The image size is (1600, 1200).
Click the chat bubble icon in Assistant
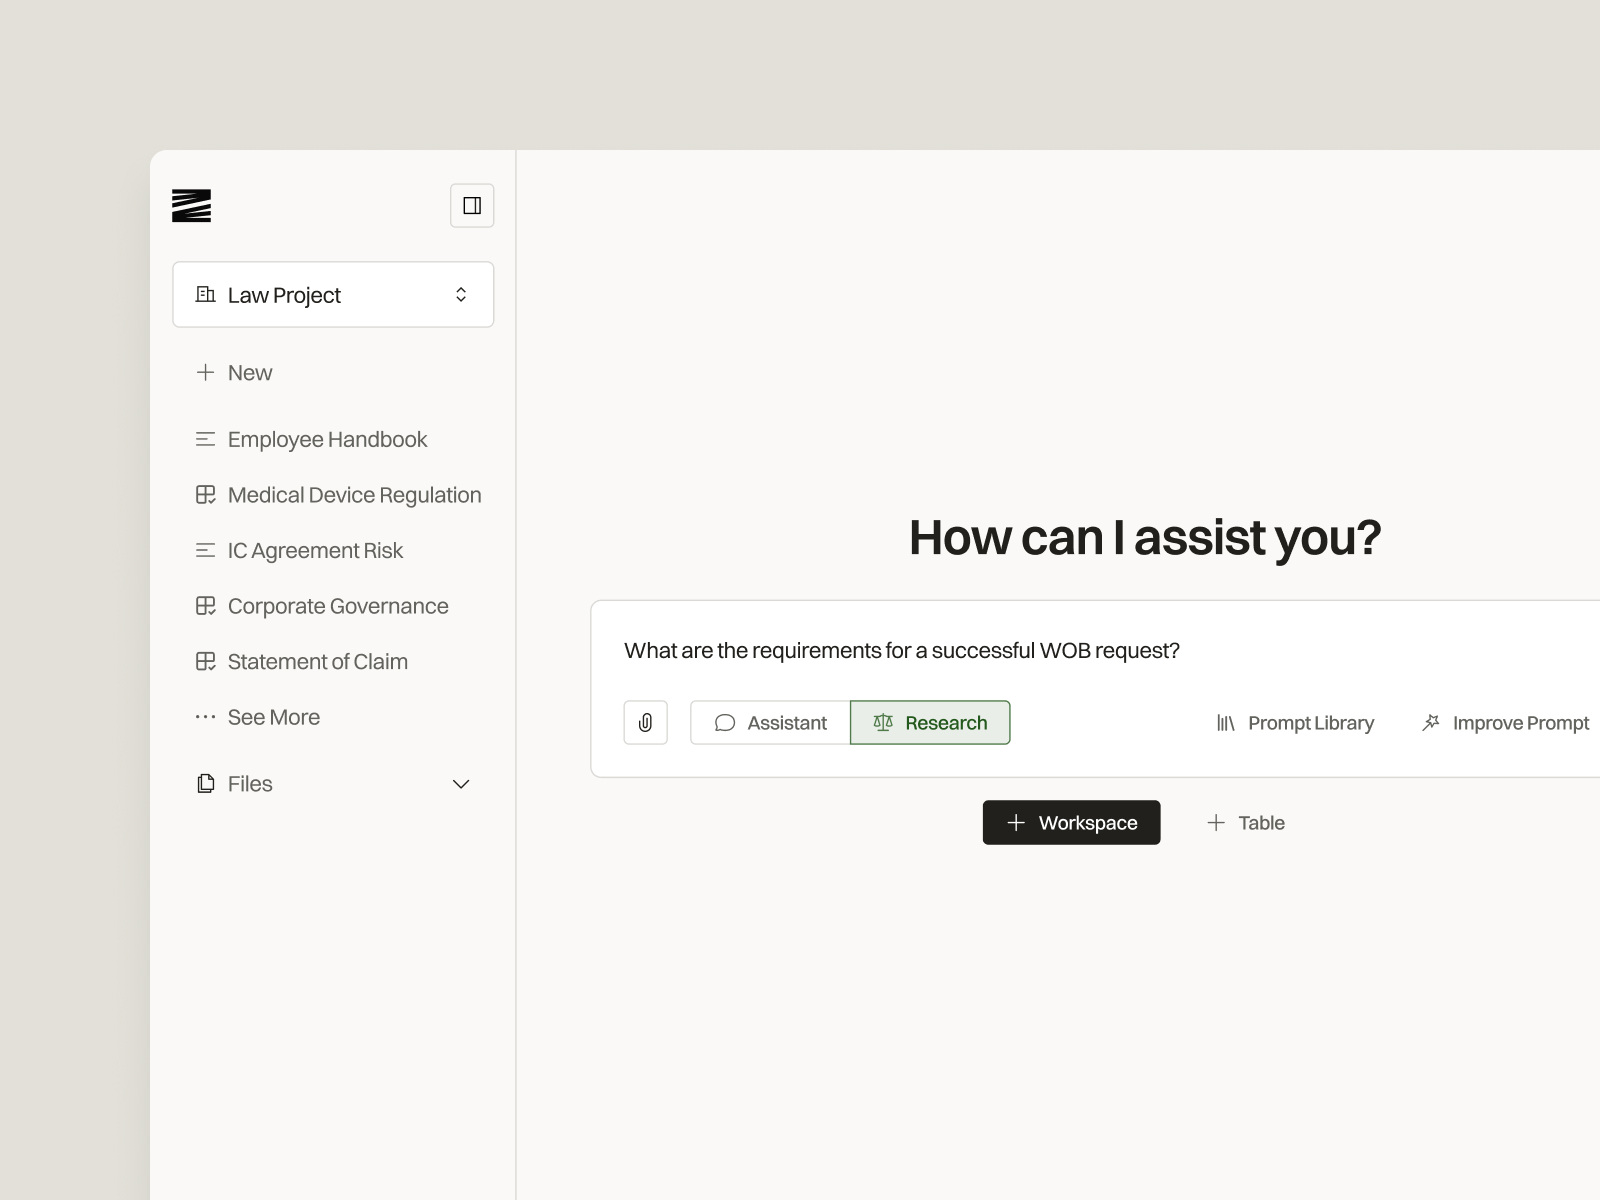[725, 723]
